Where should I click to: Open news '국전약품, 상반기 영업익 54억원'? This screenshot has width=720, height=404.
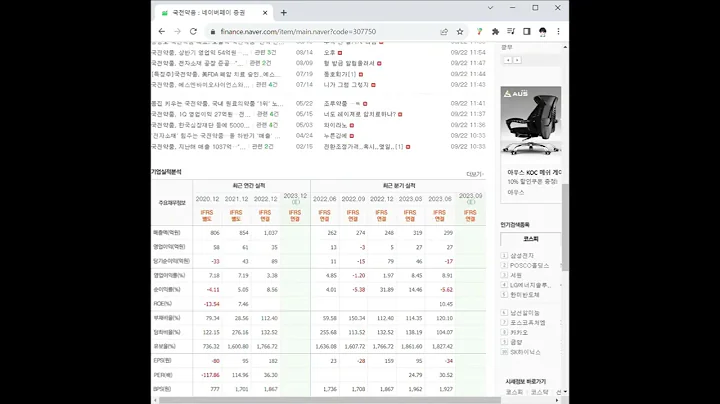pos(200,53)
